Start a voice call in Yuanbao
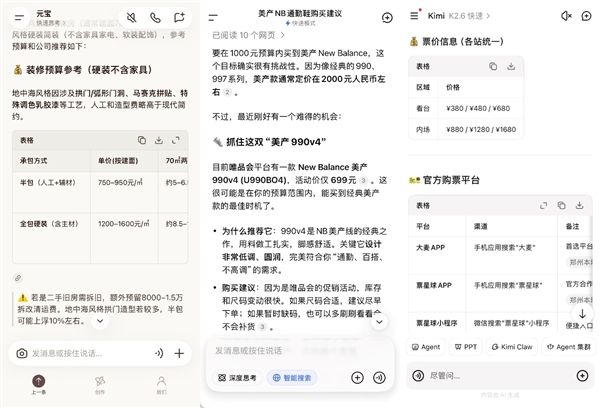 (x=155, y=18)
